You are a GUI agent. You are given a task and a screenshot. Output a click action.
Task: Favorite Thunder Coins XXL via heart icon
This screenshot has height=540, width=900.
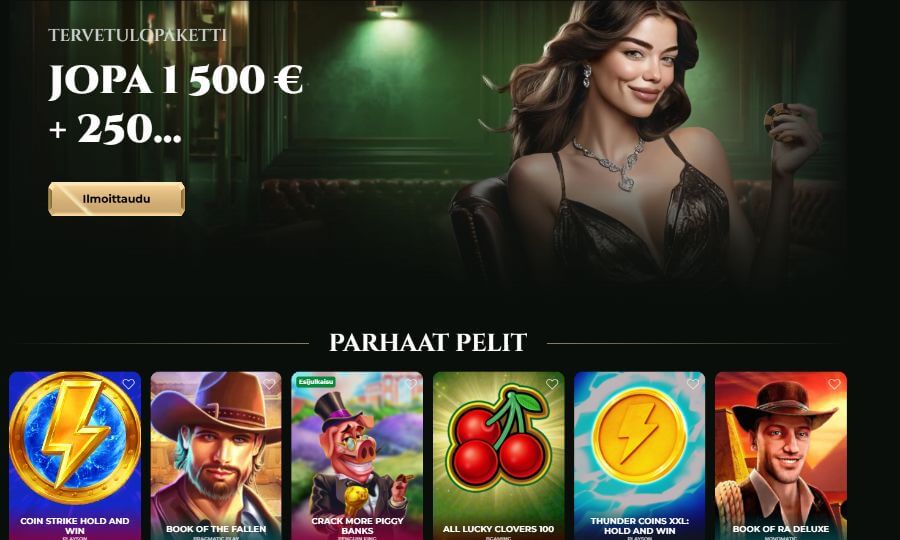click(x=693, y=384)
